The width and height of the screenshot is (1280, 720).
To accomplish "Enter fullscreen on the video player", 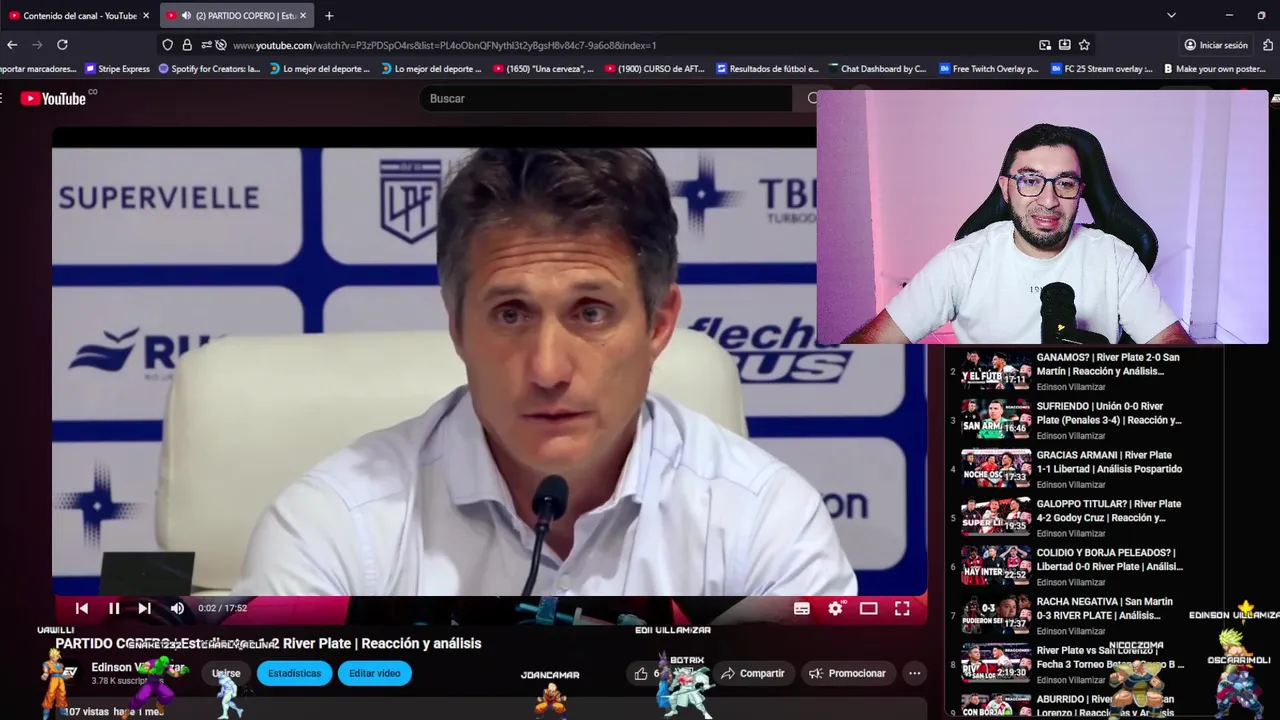I will (901, 608).
